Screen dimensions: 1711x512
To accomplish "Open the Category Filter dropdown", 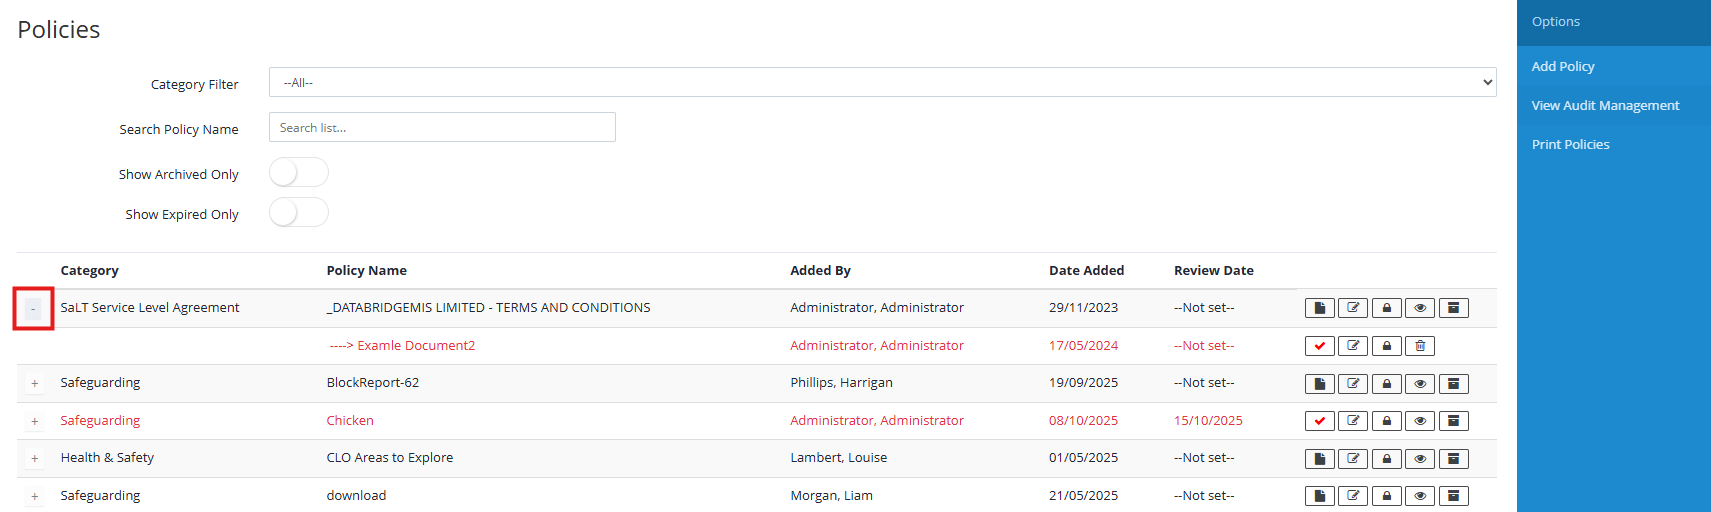I will [882, 83].
